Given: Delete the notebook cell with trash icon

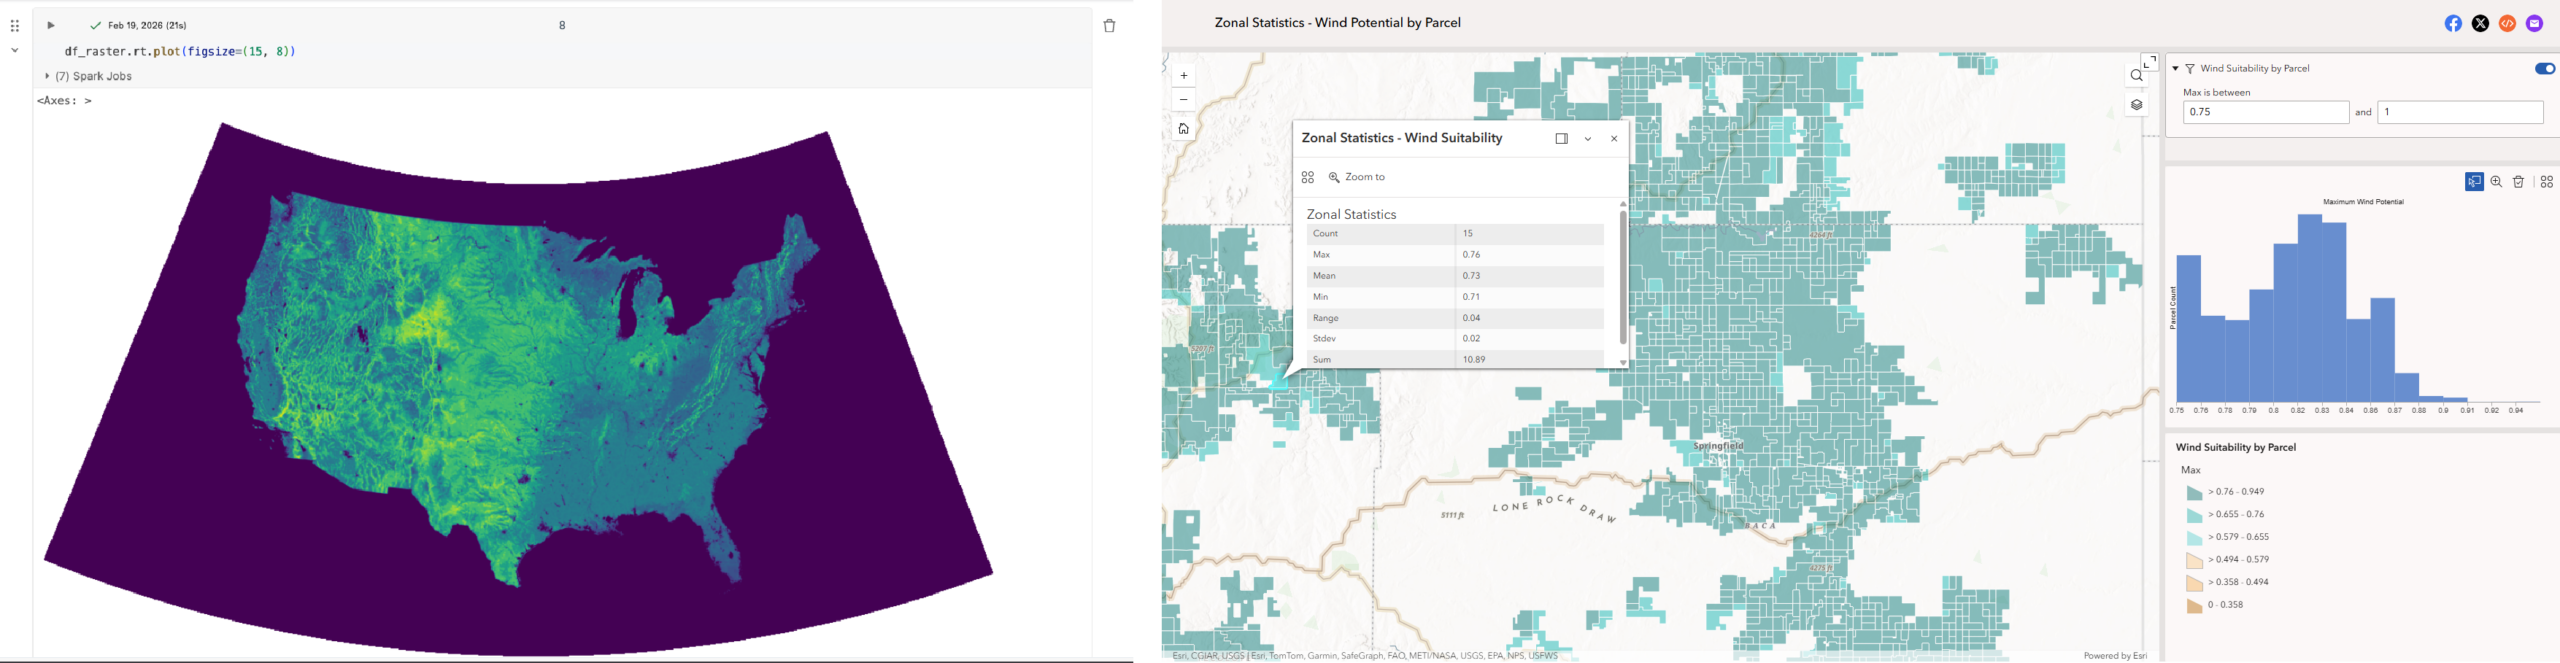Looking at the screenshot, I should coord(1109,26).
